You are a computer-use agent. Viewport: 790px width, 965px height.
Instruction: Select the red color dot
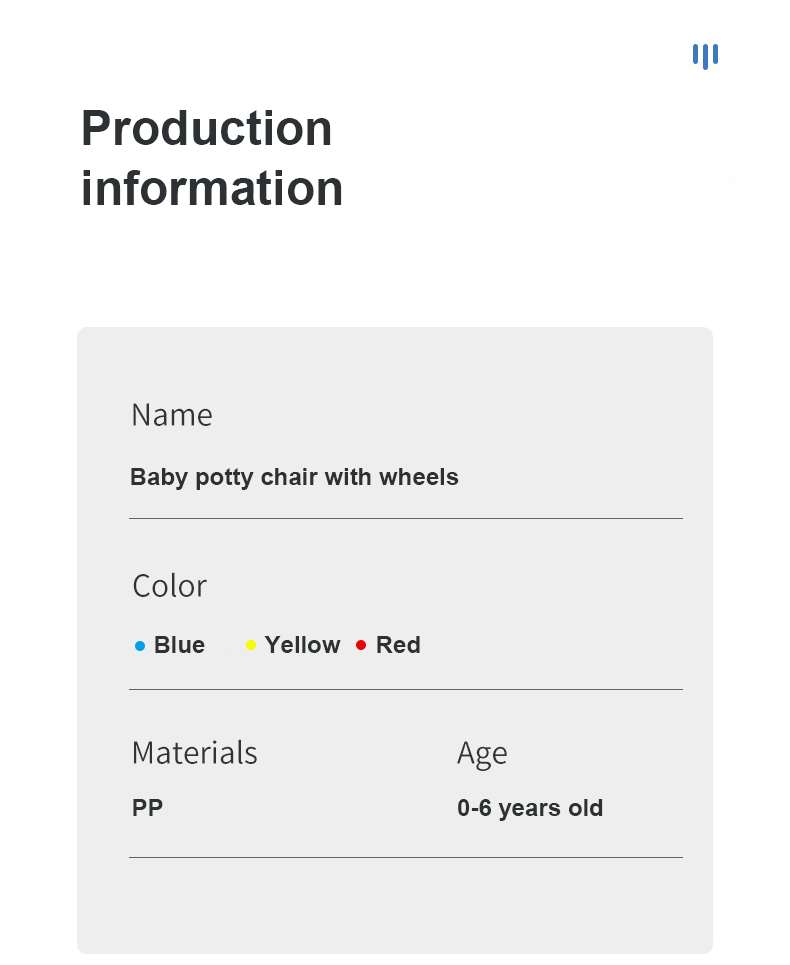click(x=361, y=645)
